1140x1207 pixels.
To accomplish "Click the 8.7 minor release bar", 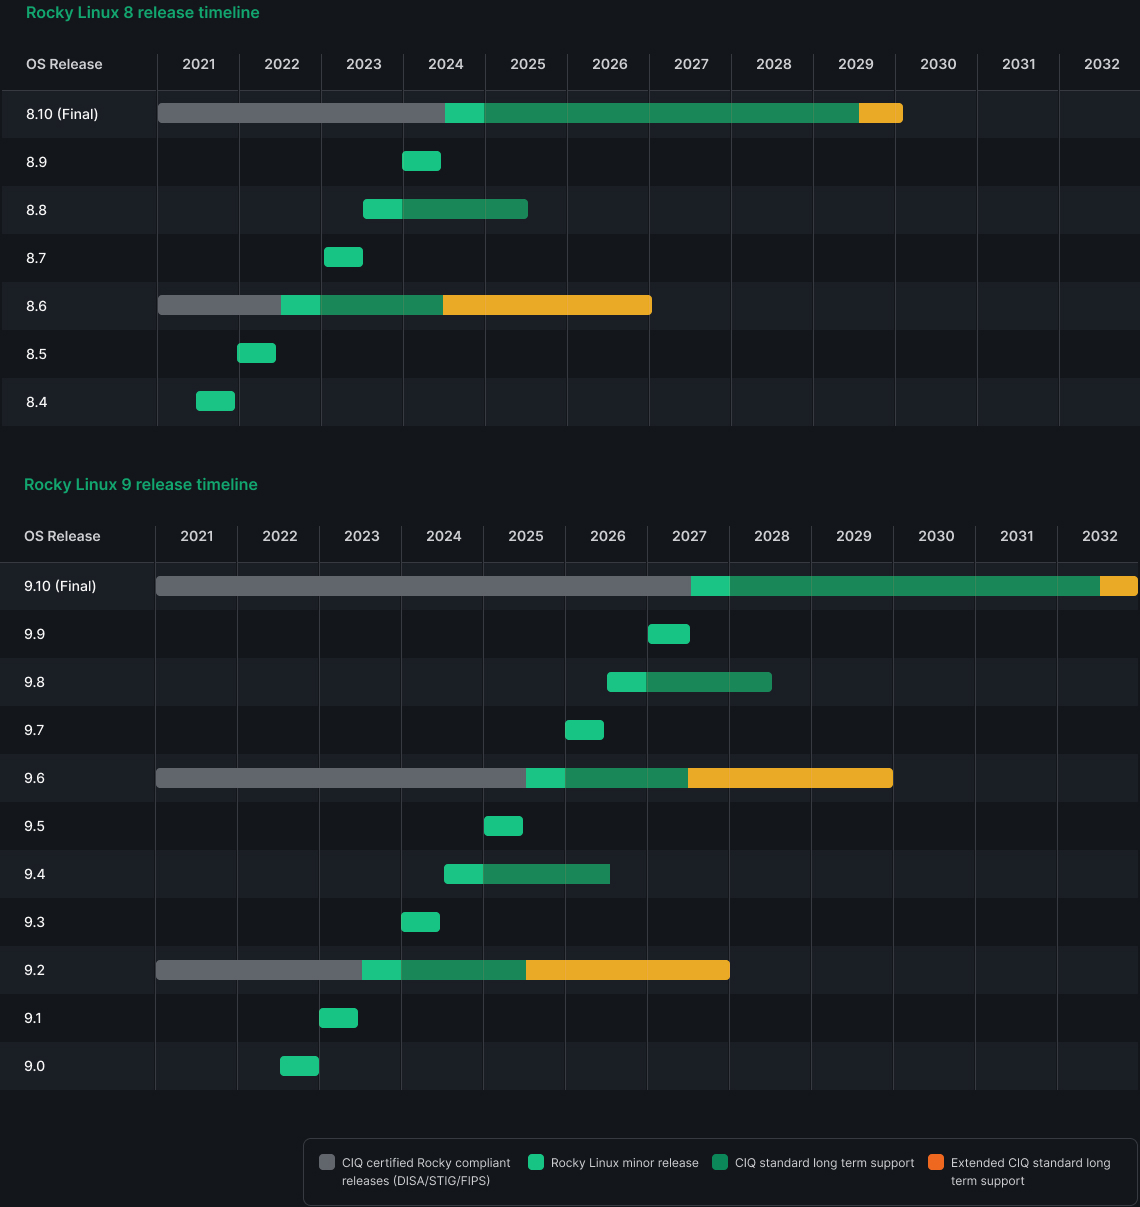I will [x=343, y=257].
